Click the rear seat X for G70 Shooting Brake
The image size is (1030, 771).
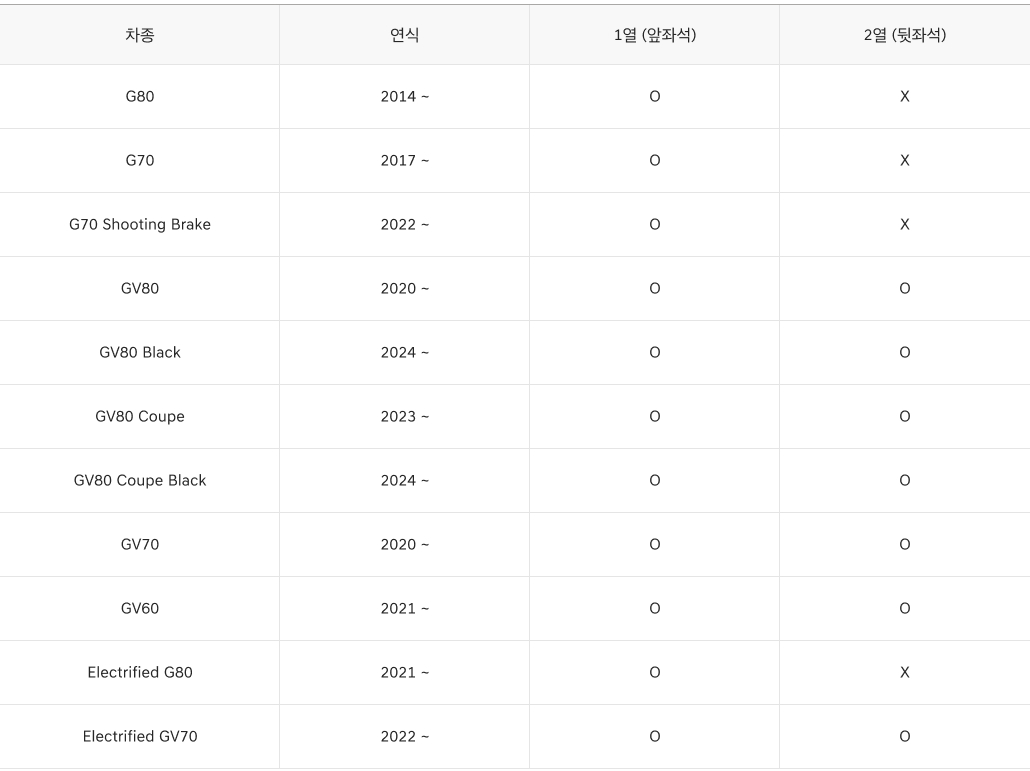[x=904, y=225]
